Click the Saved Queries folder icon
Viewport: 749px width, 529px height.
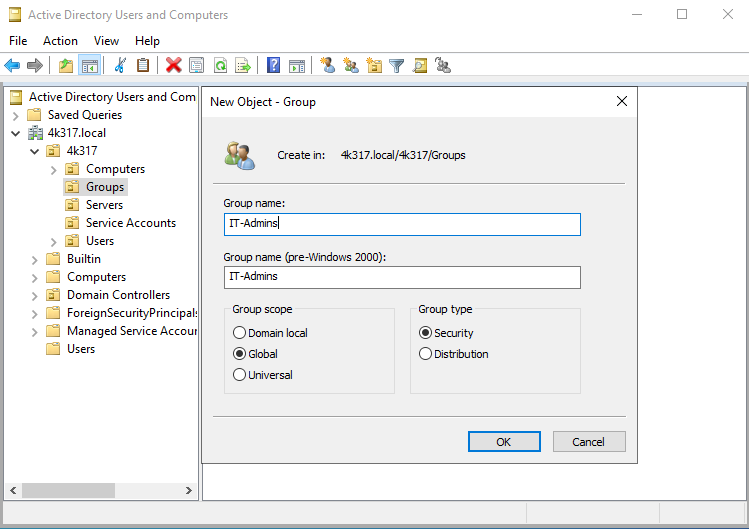34,115
